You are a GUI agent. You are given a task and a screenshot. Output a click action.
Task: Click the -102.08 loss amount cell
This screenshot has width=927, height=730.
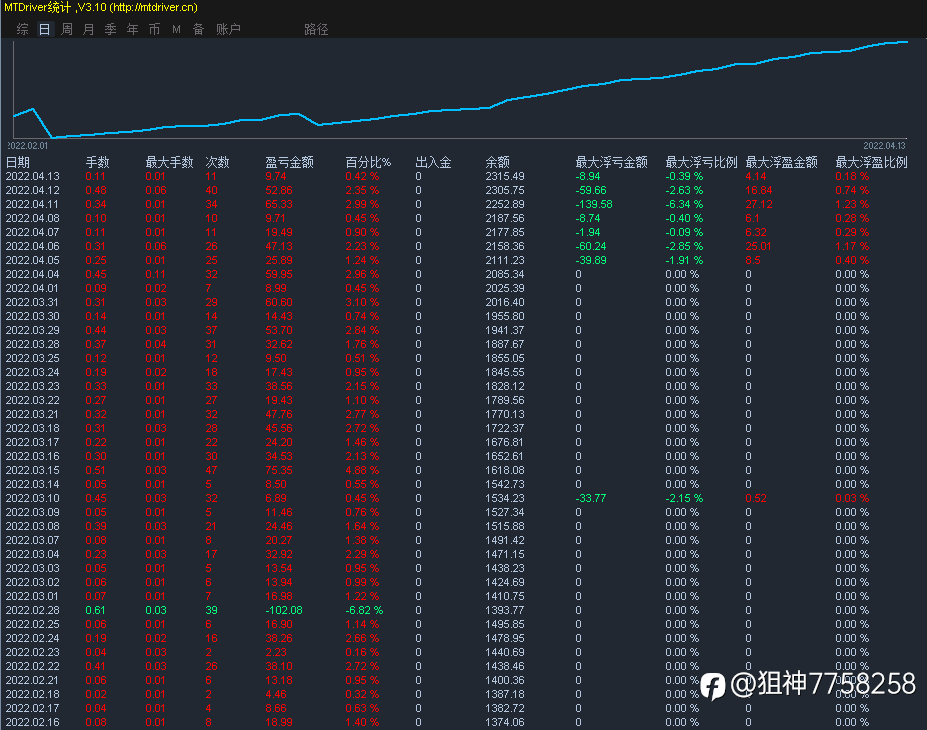tap(284, 610)
